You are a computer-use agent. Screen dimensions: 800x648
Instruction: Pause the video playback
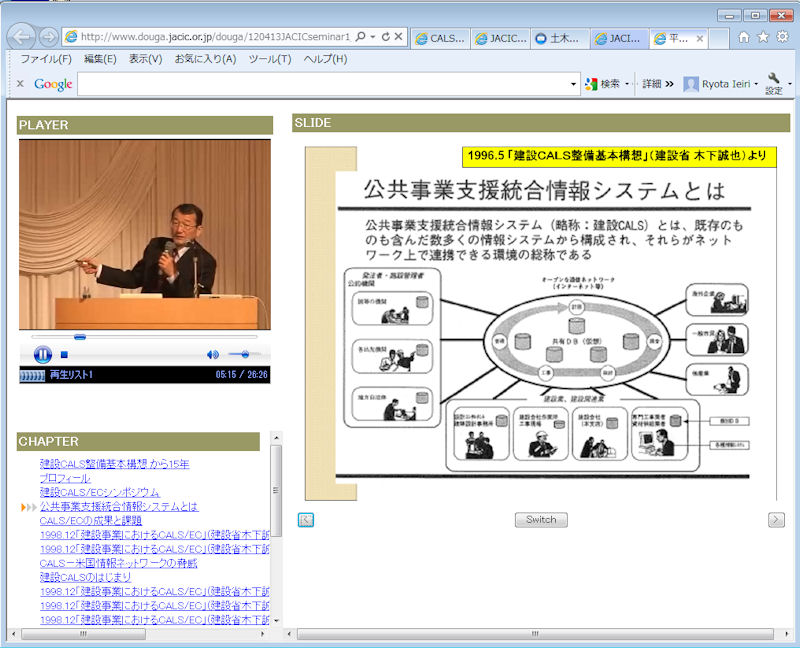43,354
